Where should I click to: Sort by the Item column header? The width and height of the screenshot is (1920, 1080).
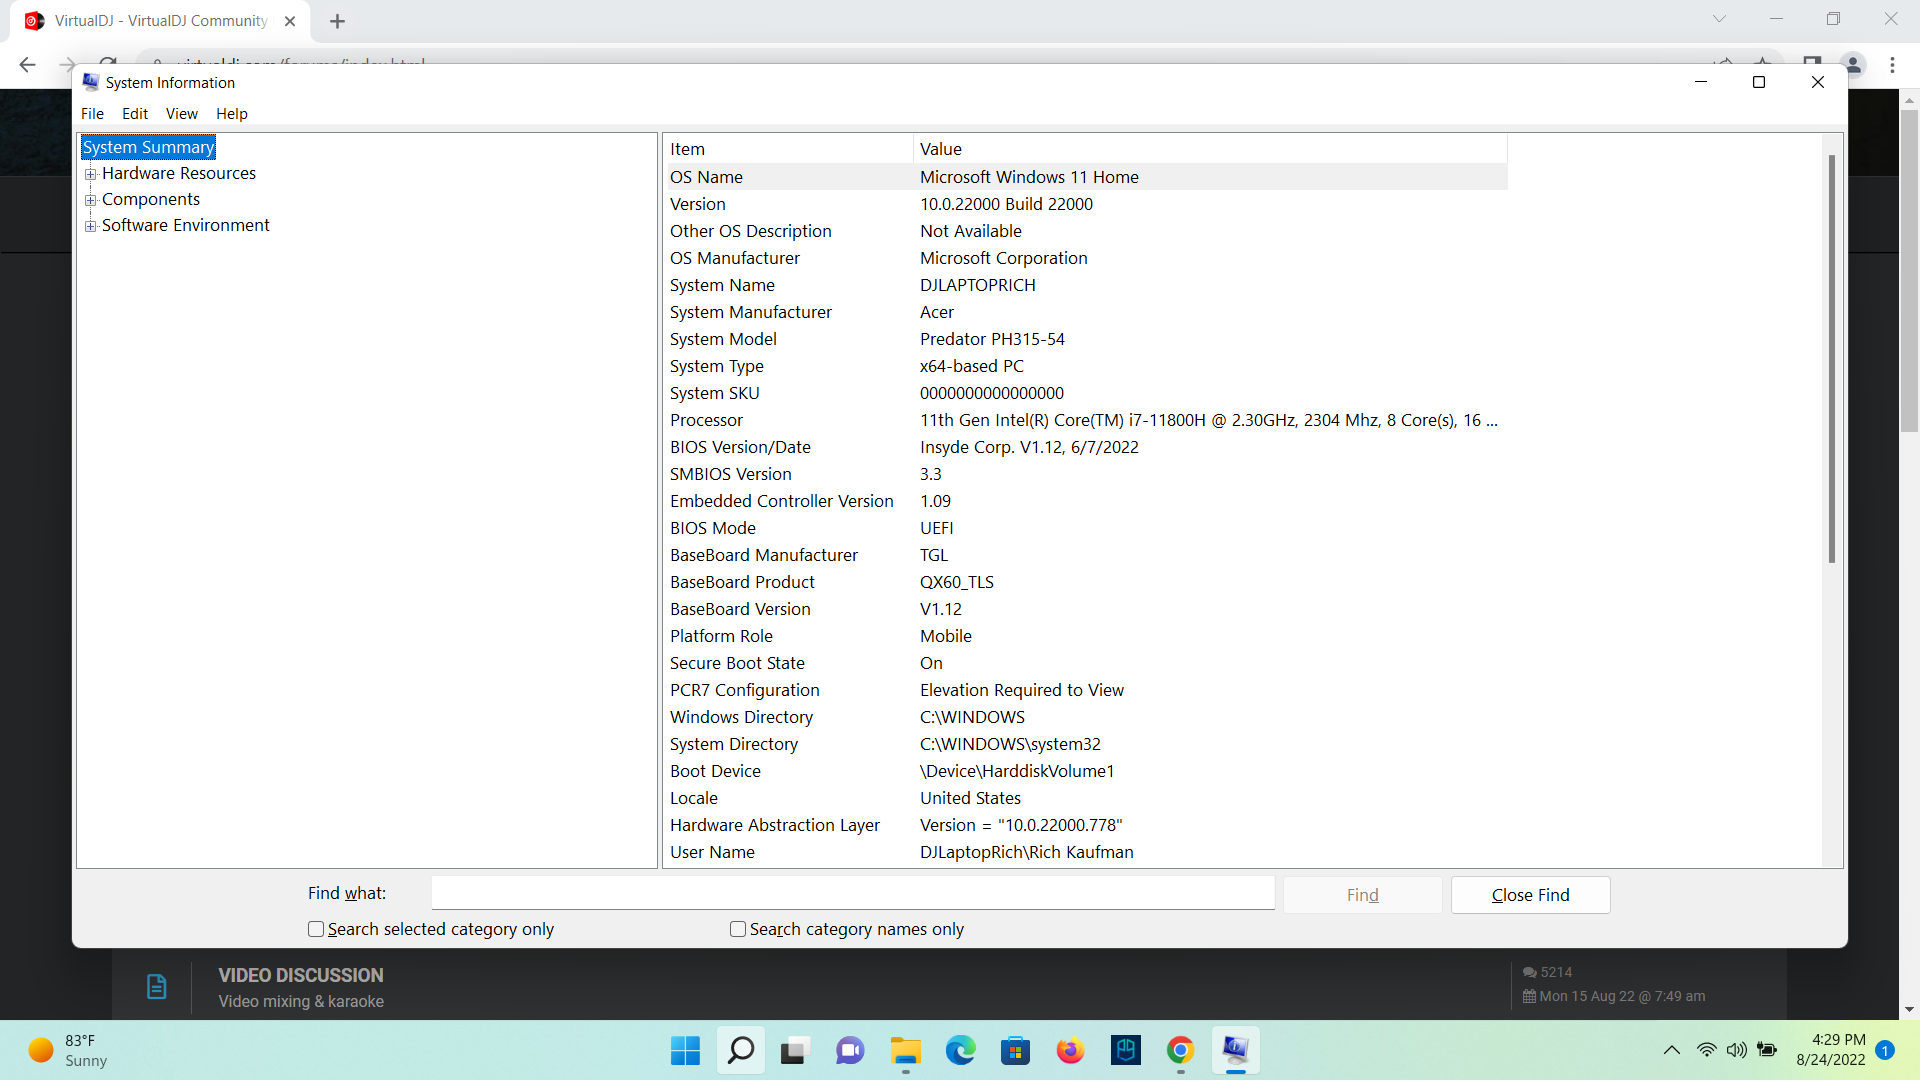point(790,149)
